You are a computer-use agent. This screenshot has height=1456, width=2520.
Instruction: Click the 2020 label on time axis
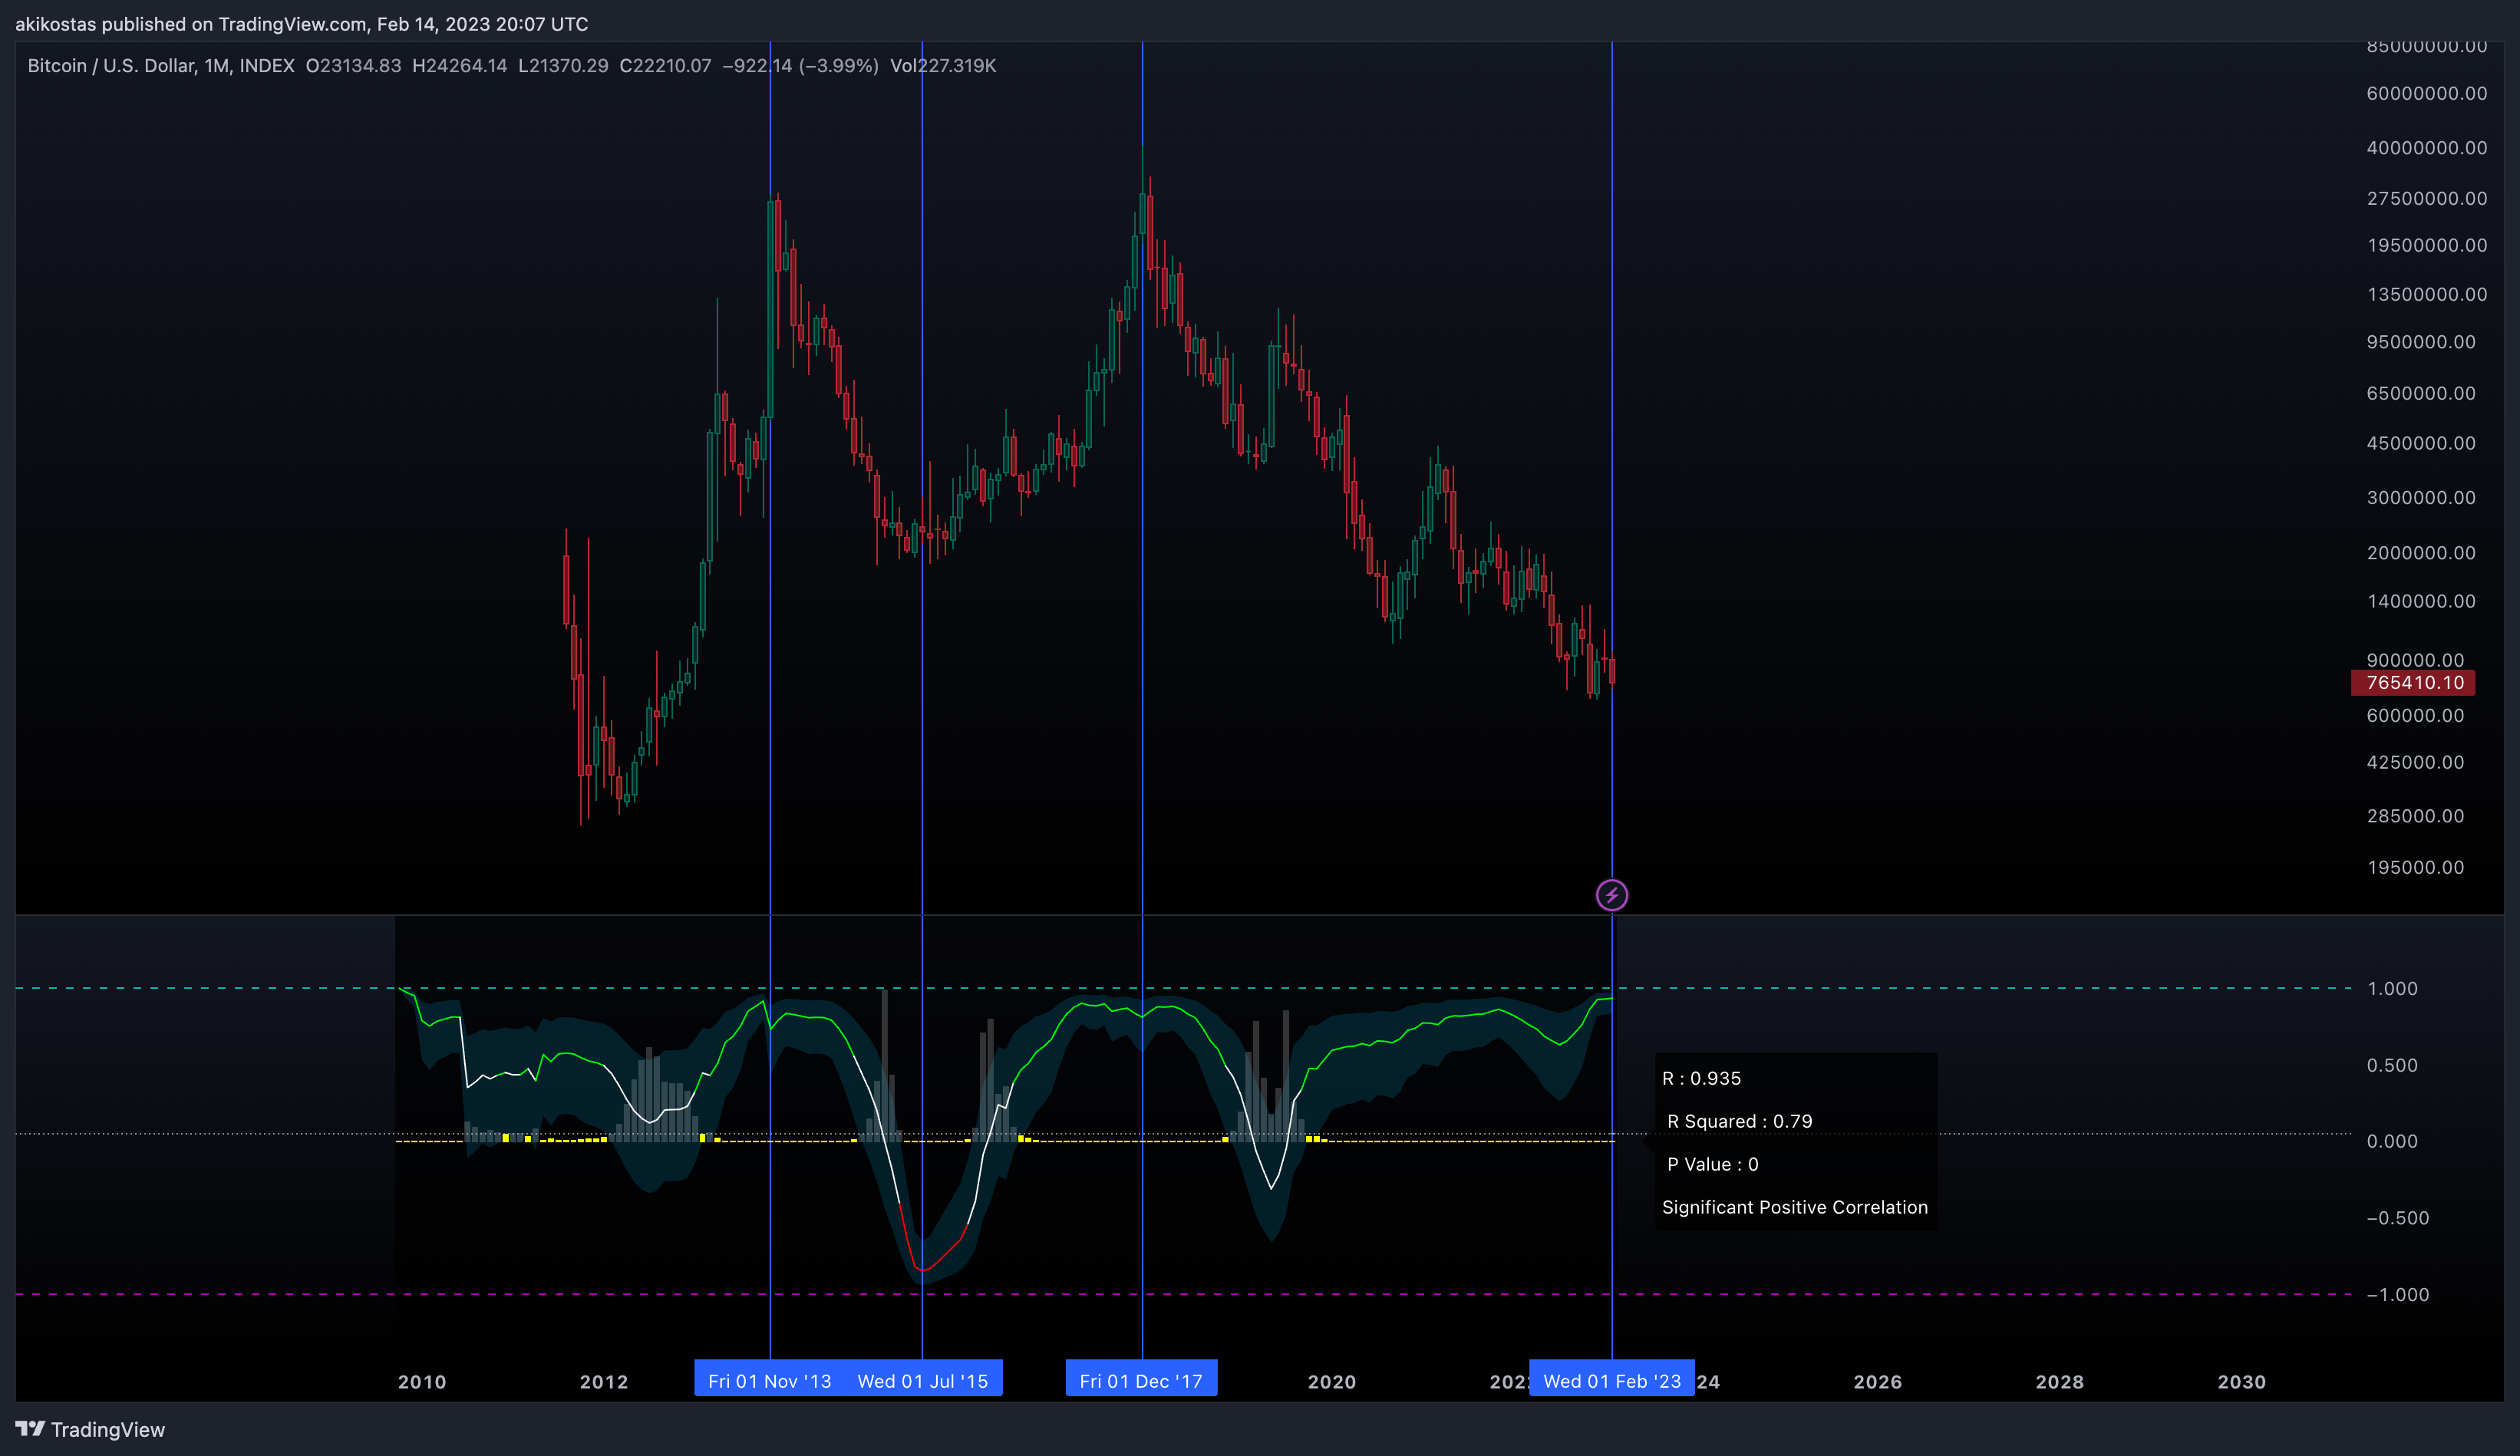pyautogui.click(x=1332, y=1382)
